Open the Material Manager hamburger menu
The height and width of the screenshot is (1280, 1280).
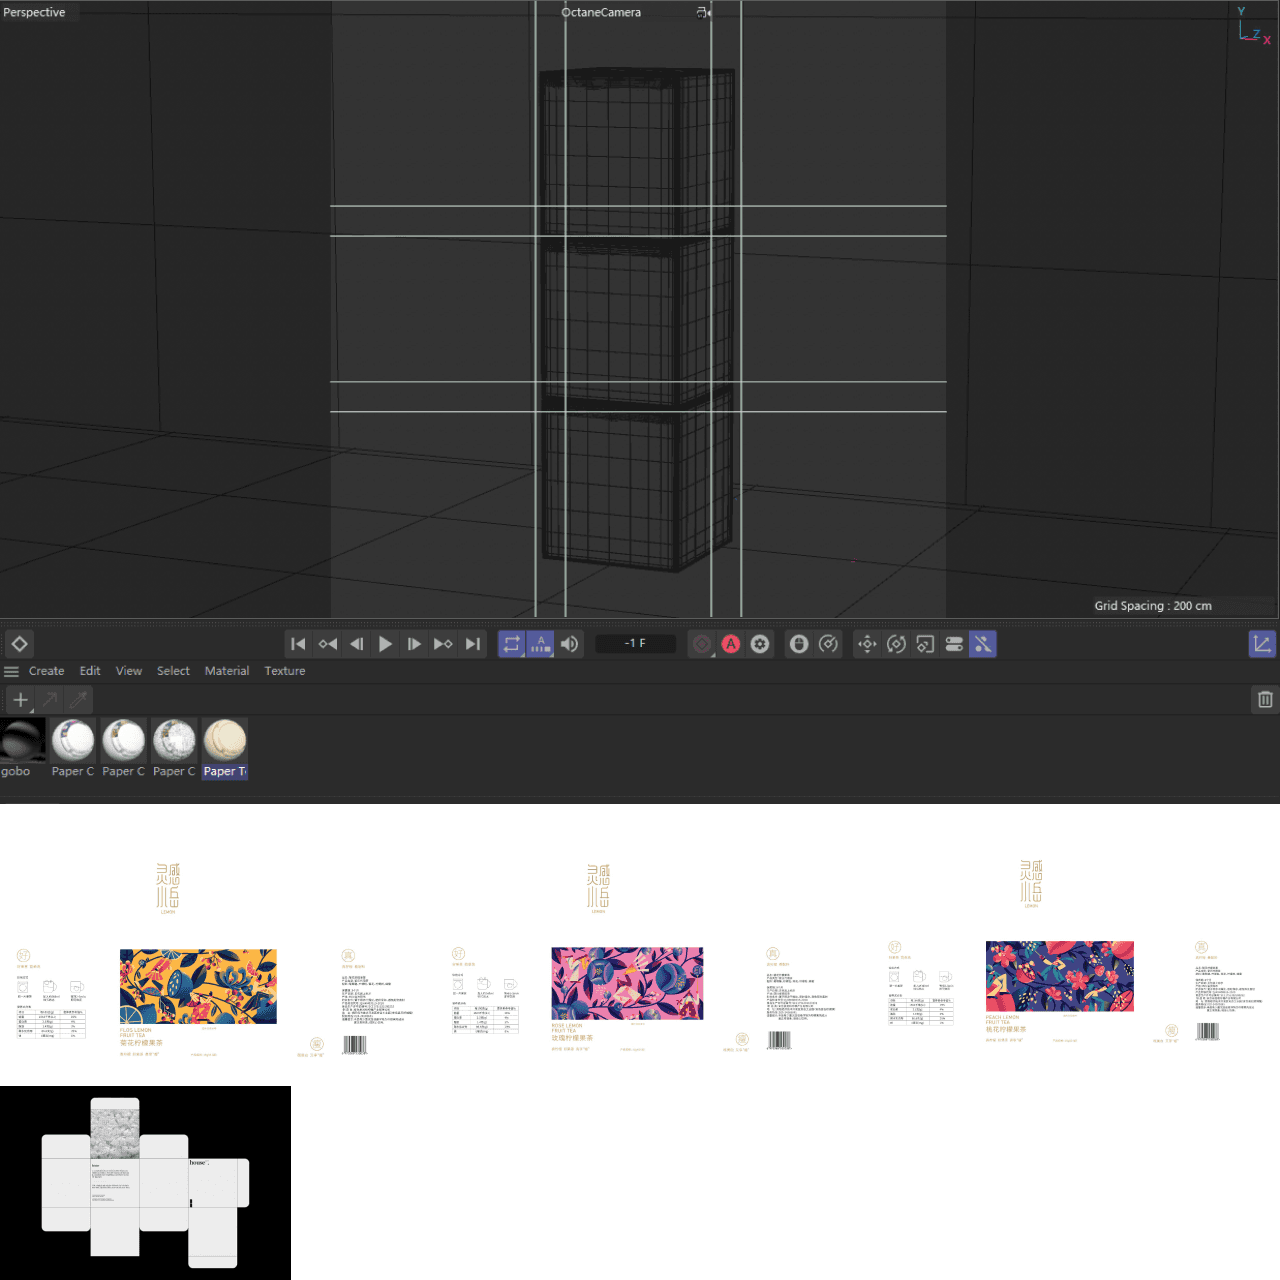pos(12,671)
